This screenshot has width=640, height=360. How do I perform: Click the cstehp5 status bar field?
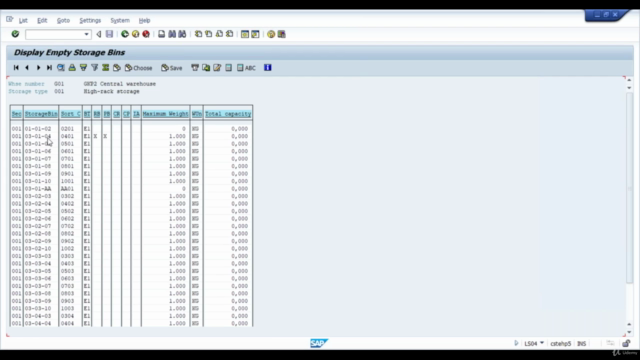tap(560, 344)
